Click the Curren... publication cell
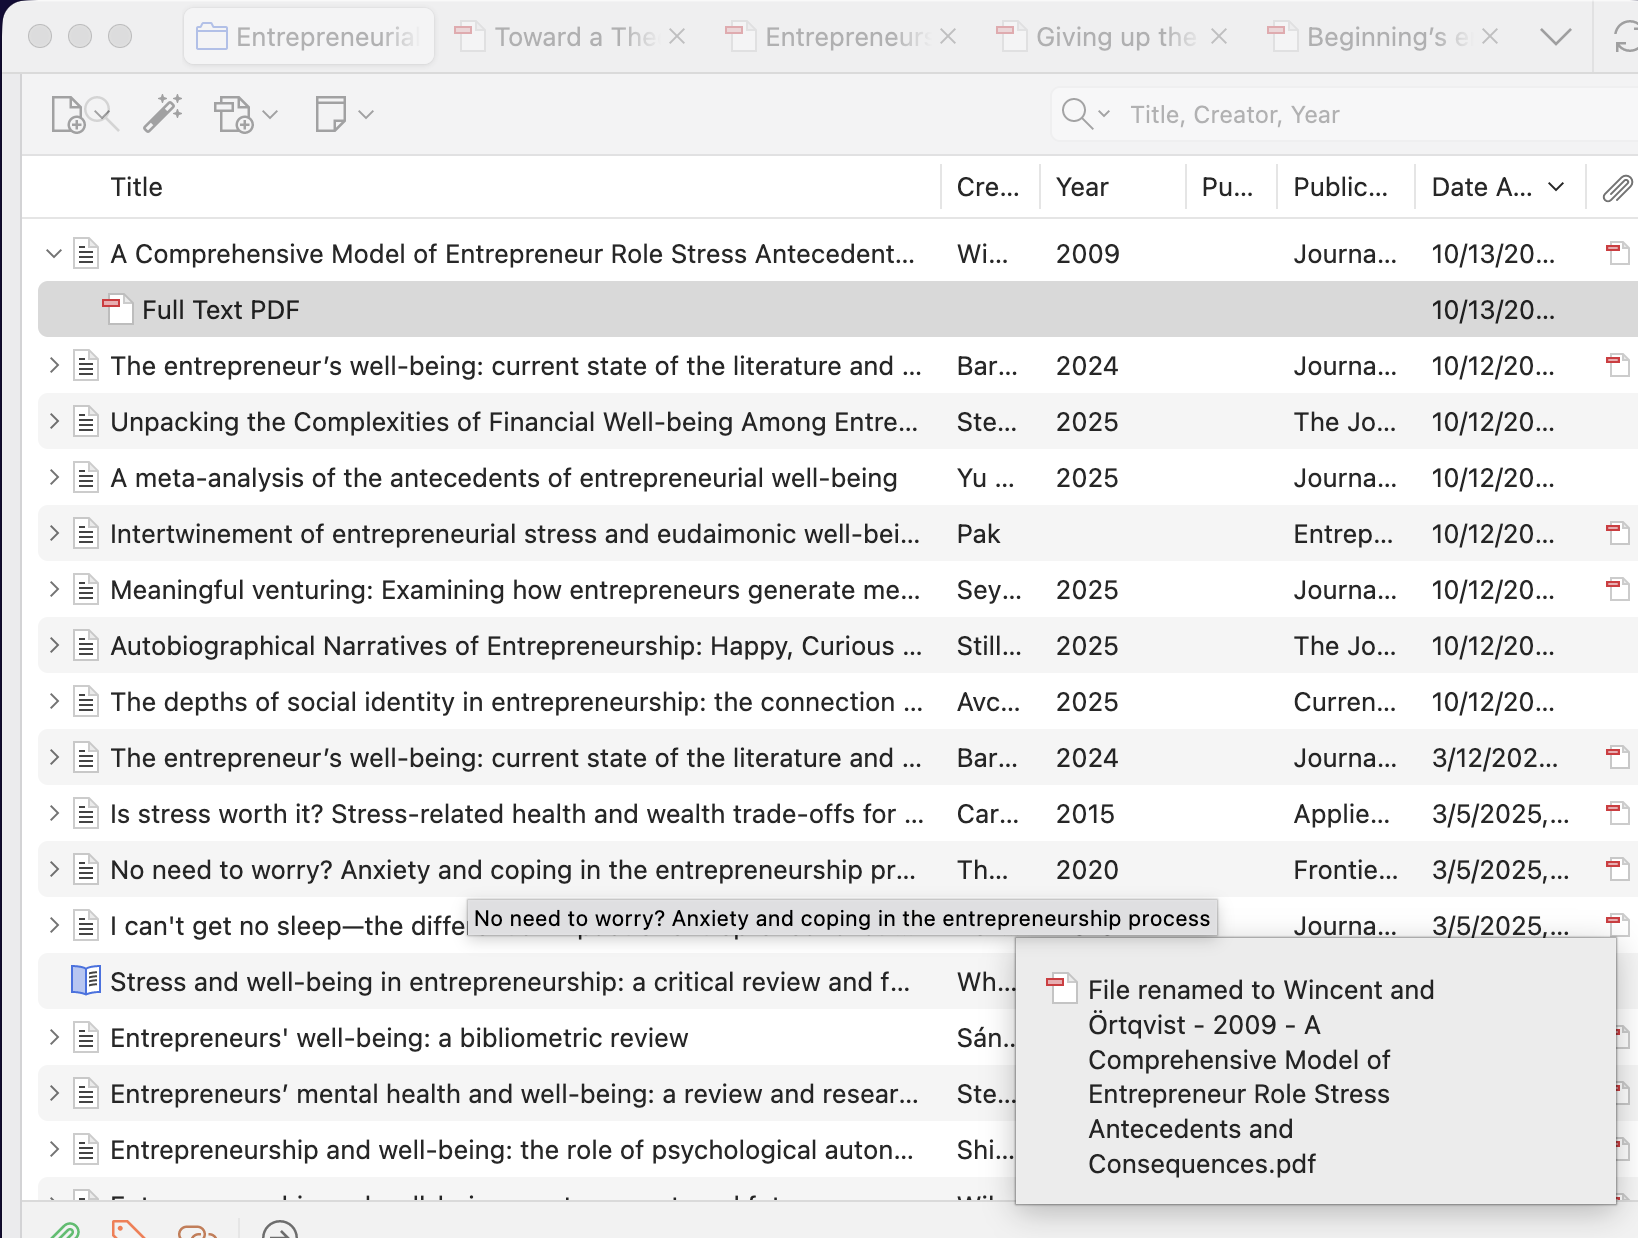 click(1344, 702)
